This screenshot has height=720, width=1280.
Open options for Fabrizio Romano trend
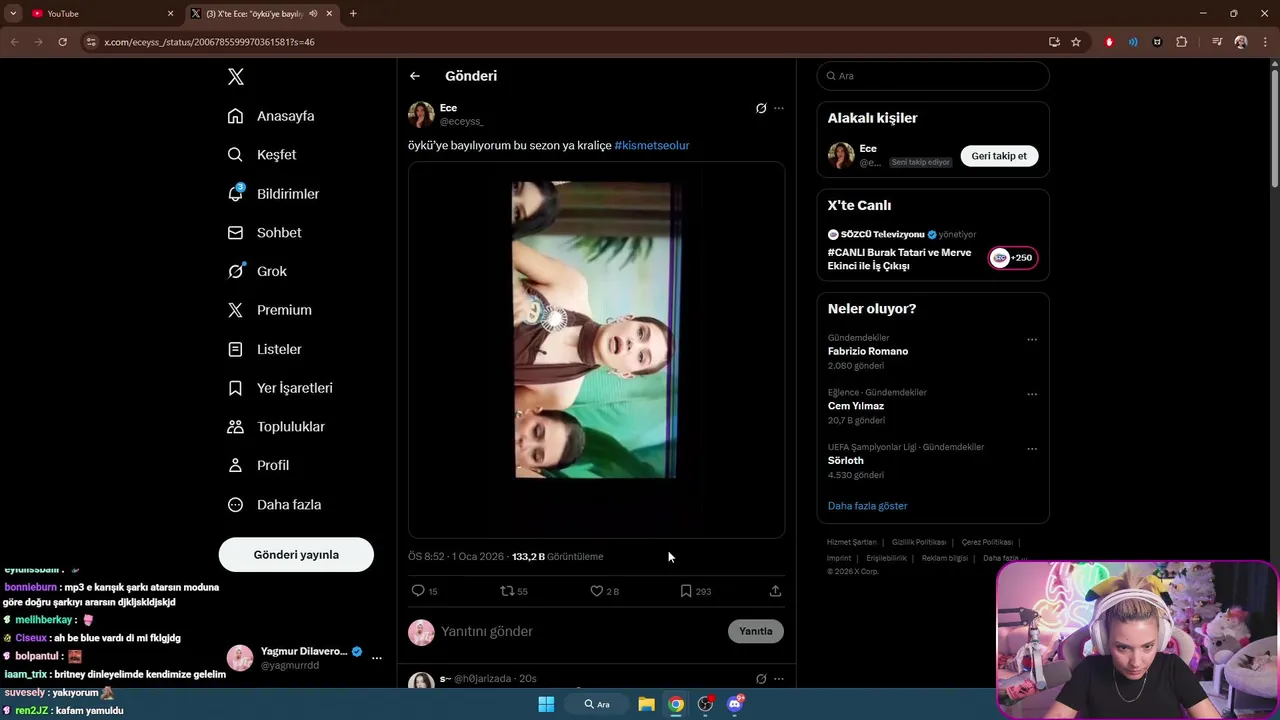1032,340
